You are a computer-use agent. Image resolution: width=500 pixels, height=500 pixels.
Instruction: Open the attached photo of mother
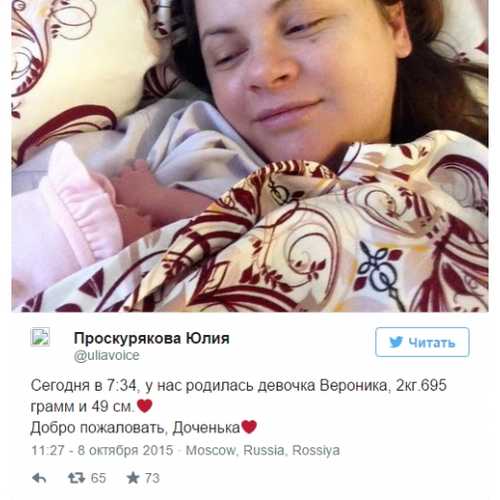250,156
